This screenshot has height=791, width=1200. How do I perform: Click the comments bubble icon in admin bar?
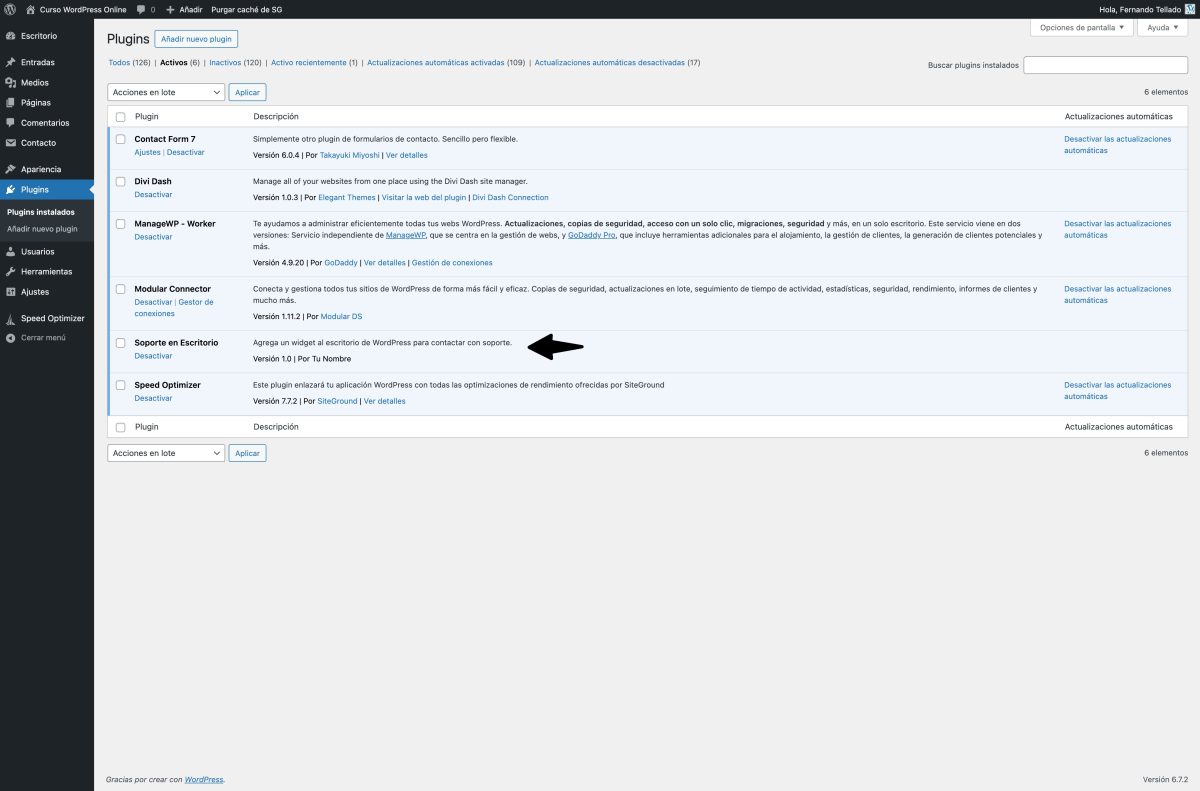[x=141, y=9]
